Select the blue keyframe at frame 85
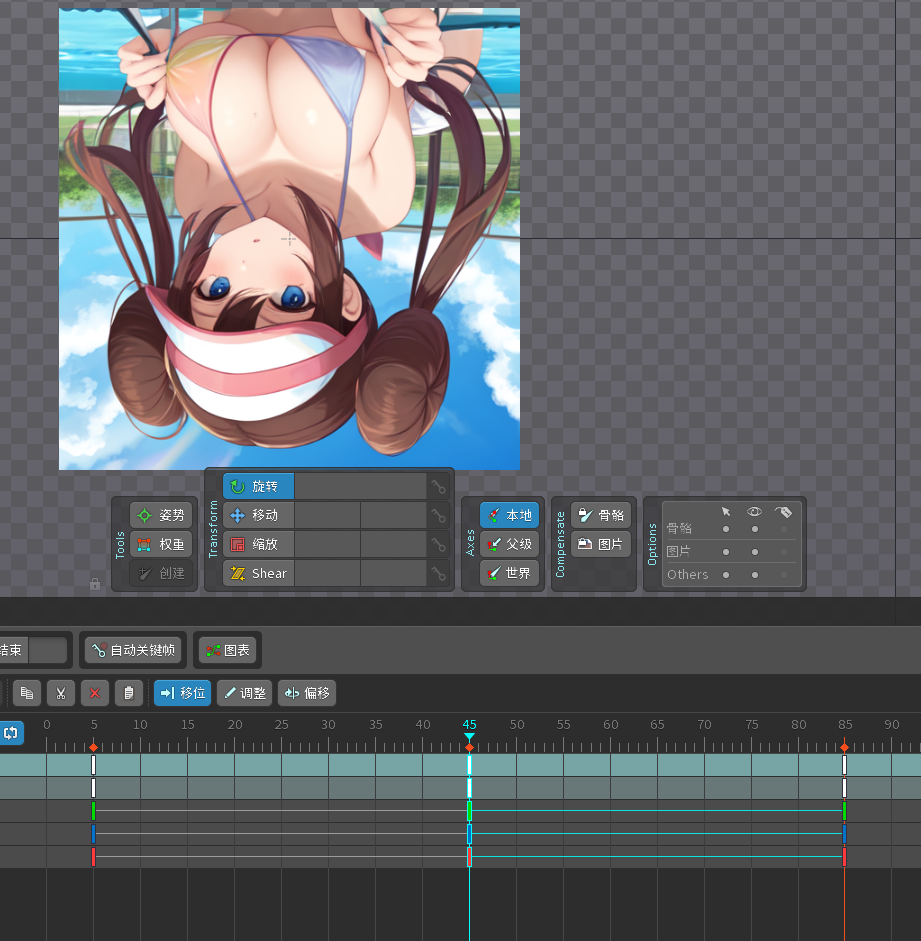 [x=845, y=834]
